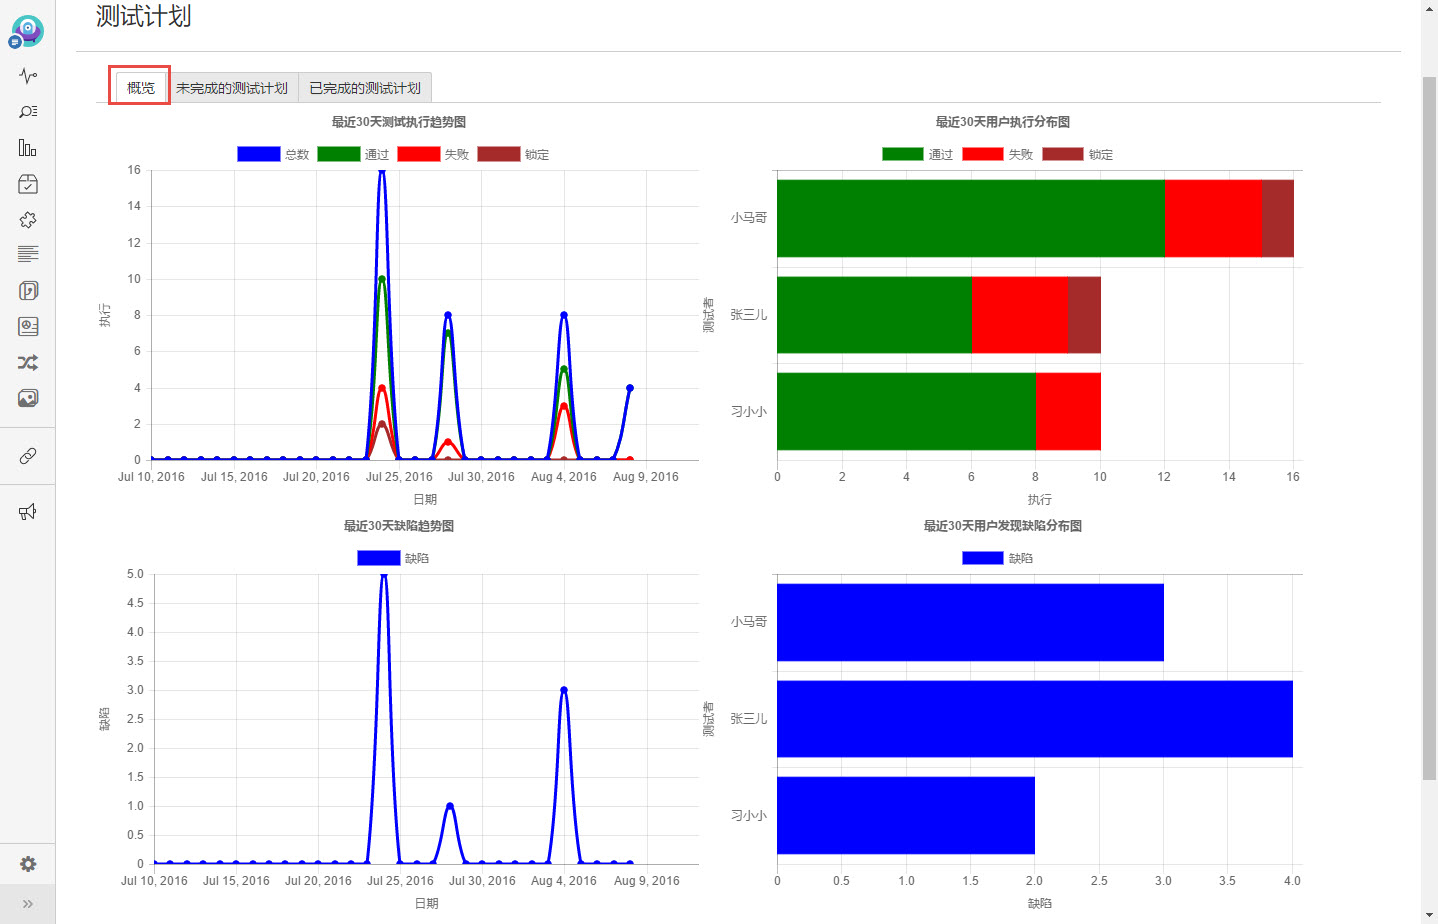Open the megaphone announcements icon
This screenshot has width=1438, height=924.
click(x=28, y=512)
